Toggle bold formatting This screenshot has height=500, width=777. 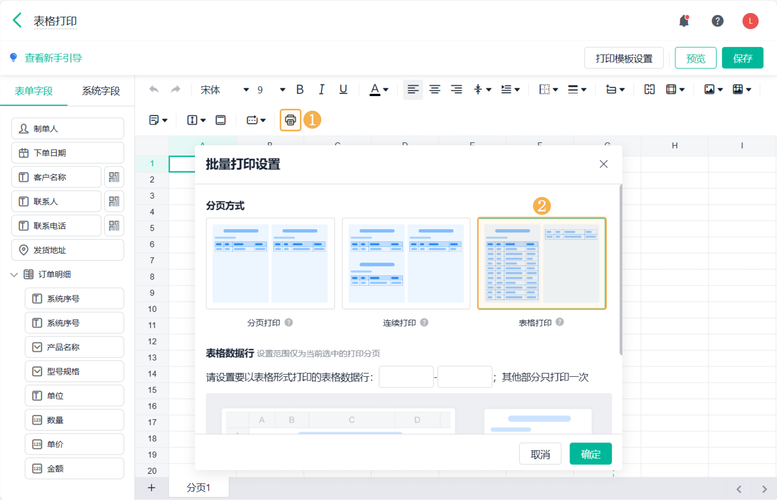pyautogui.click(x=300, y=89)
